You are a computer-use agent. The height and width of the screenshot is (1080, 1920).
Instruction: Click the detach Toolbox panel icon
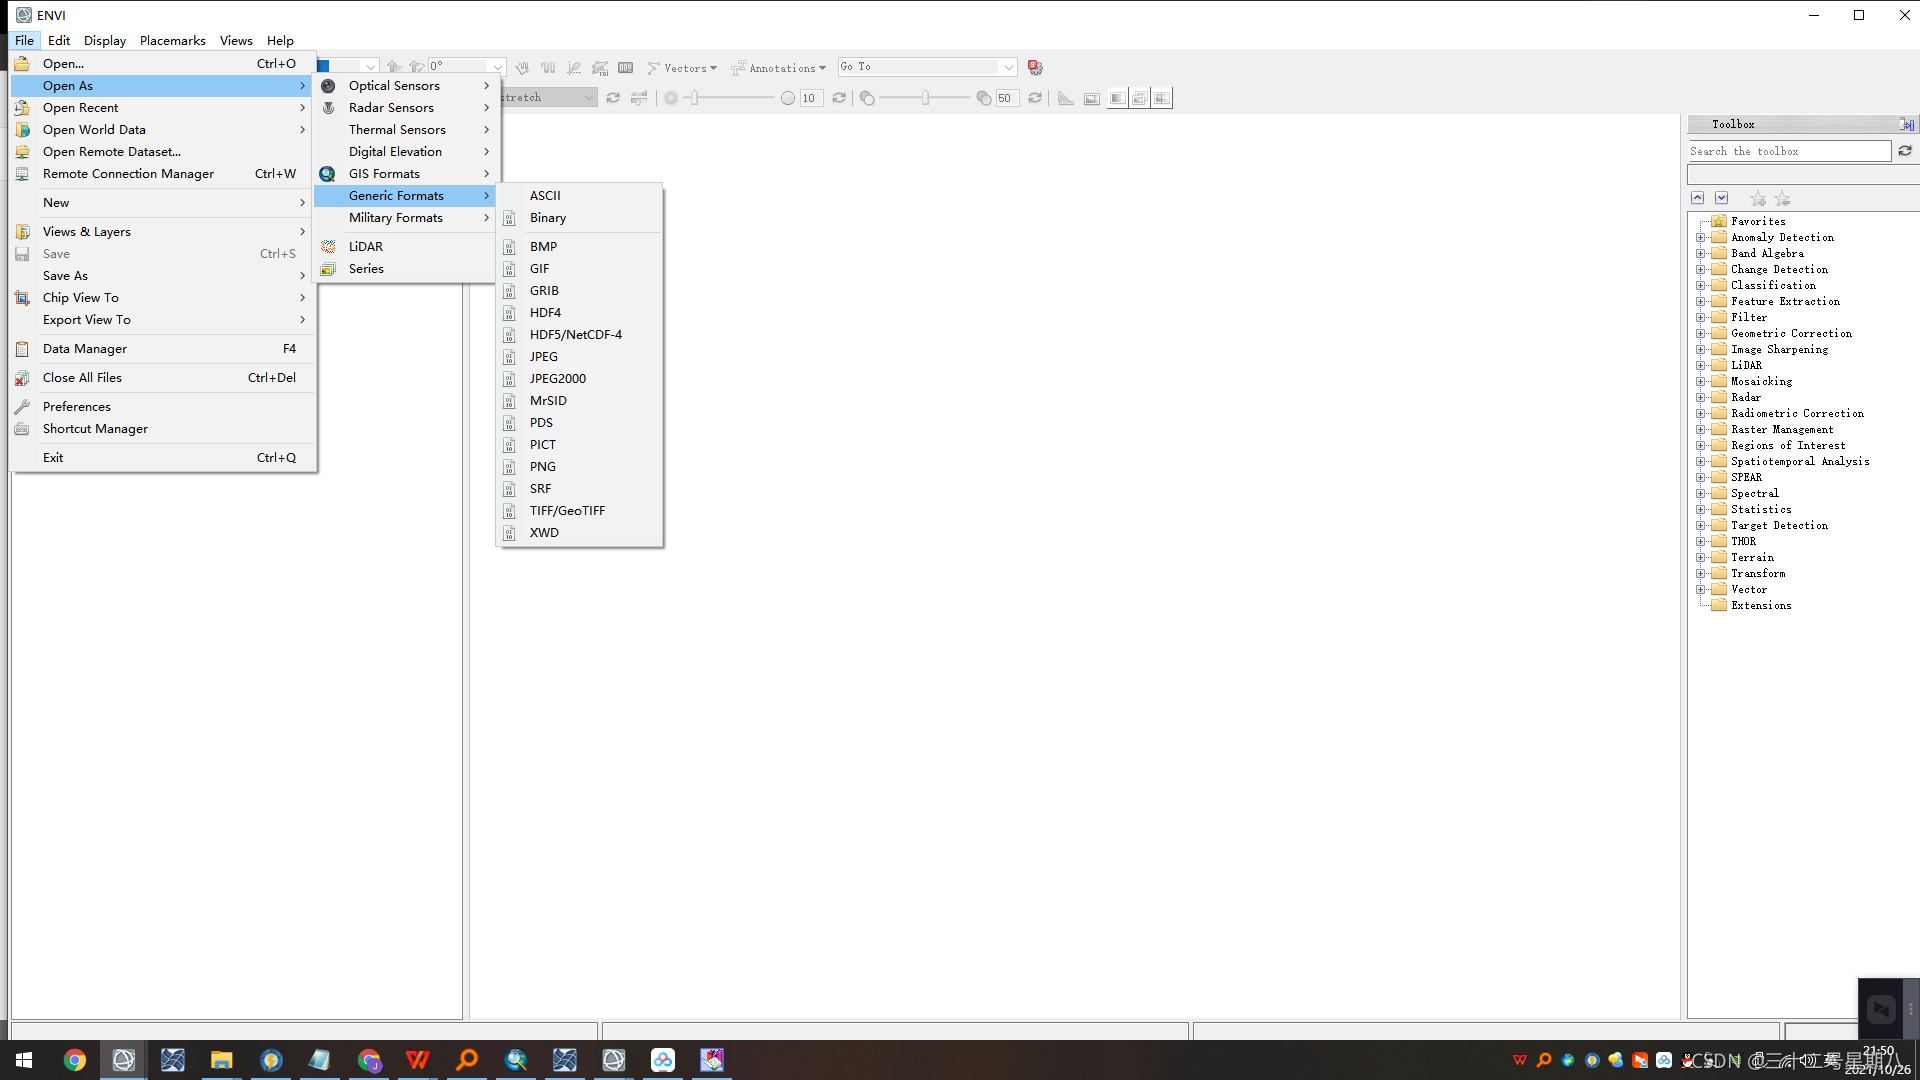point(1907,124)
